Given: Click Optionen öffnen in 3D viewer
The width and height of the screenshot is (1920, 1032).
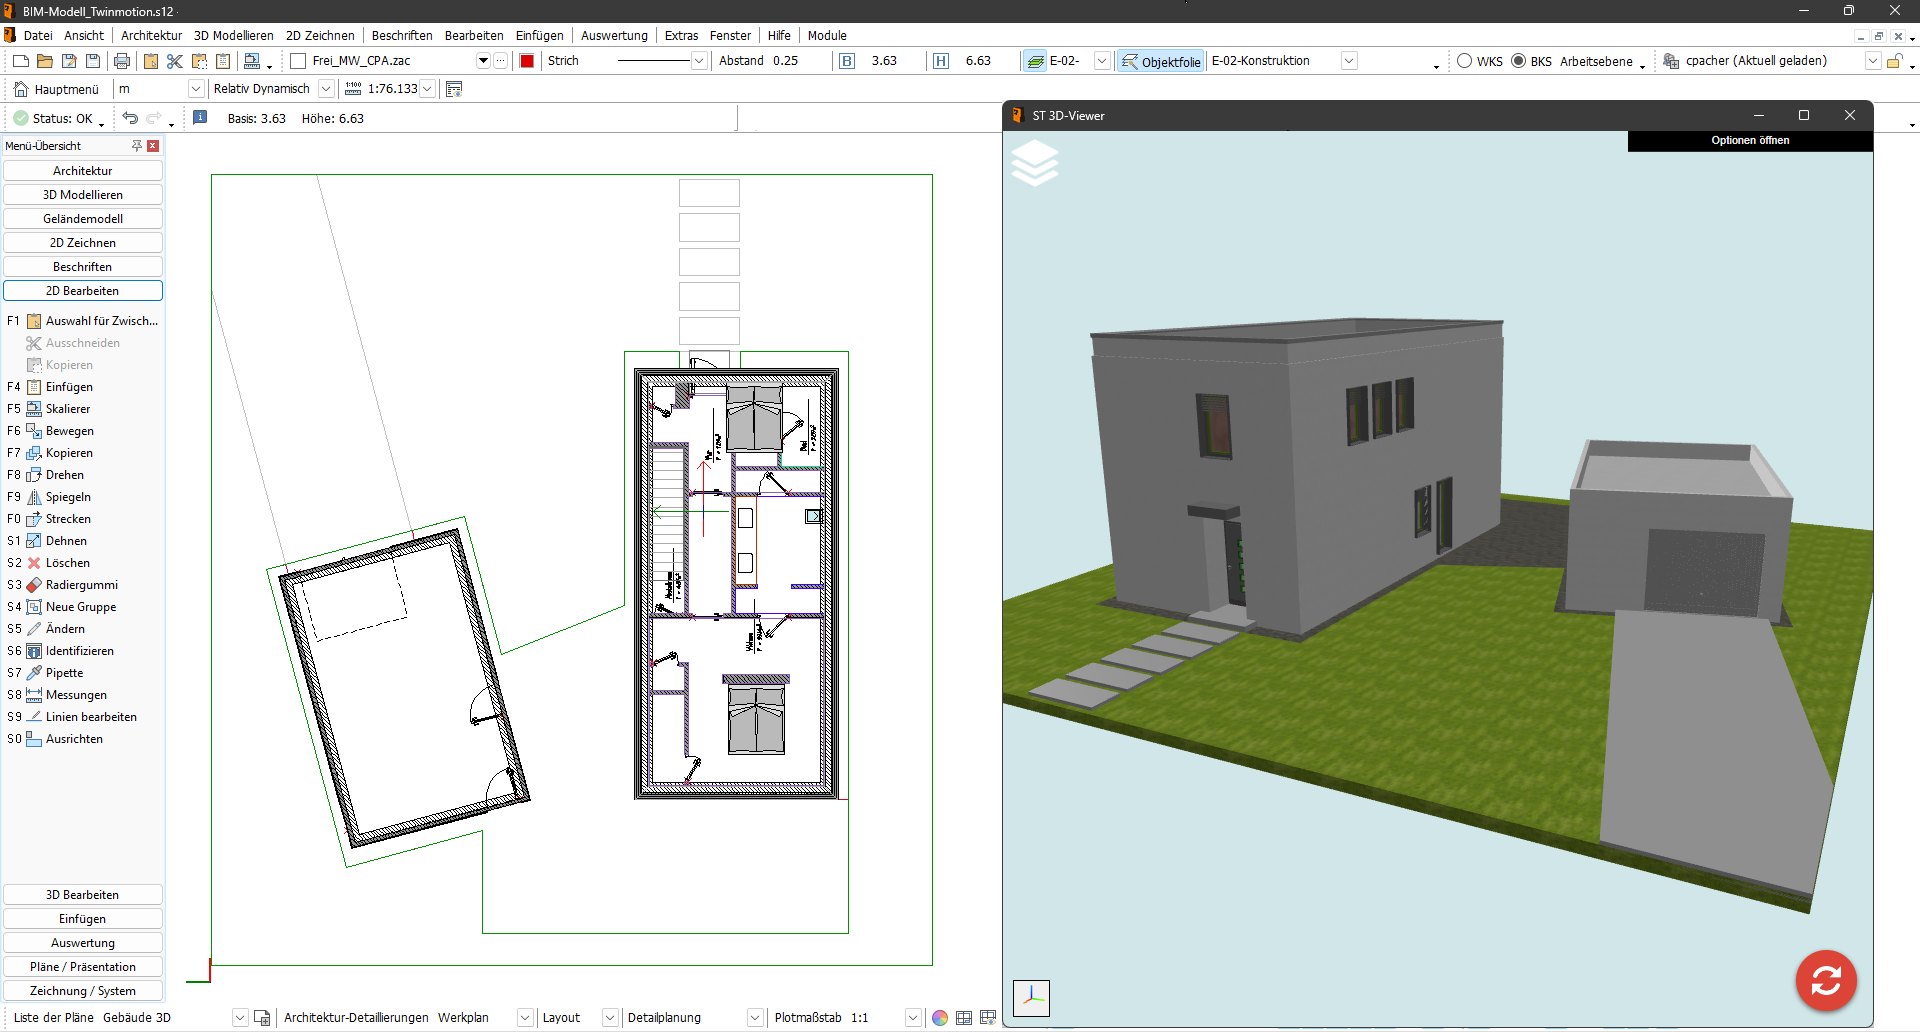Looking at the screenshot, I should [1749, 141].
